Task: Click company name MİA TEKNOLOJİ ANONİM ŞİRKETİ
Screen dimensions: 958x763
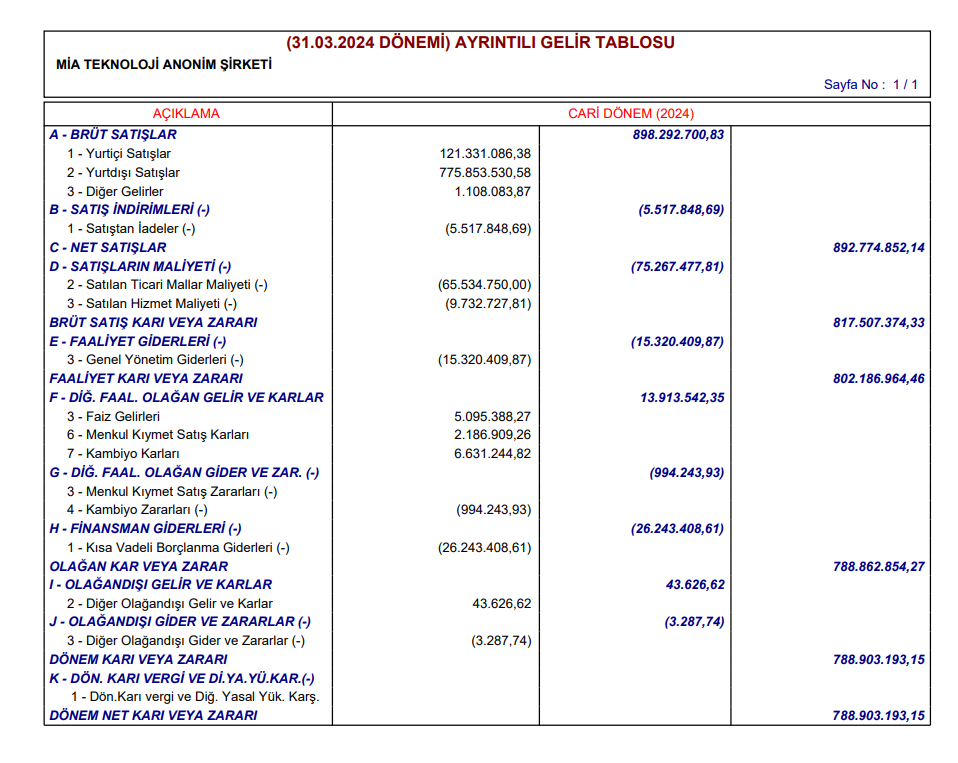Action: tap(164, 64)
